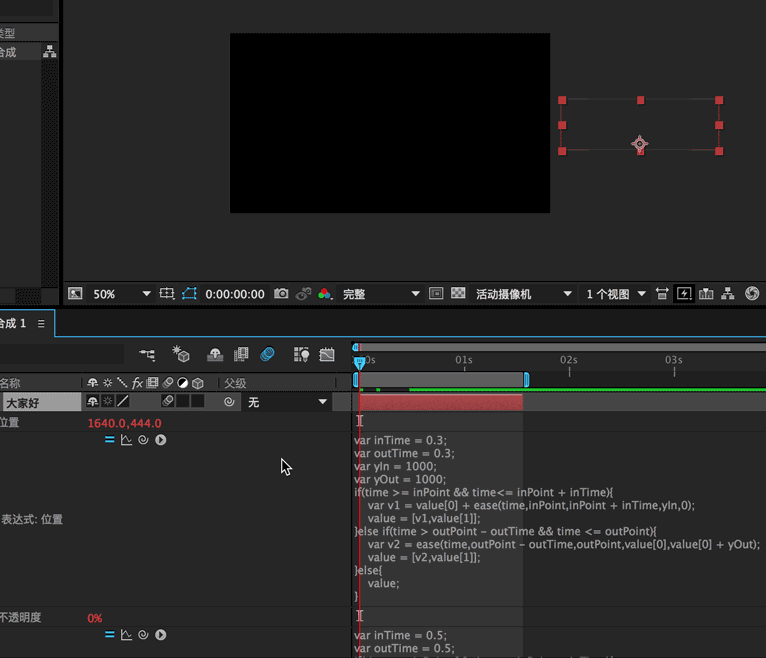This screenshot has height=658, width=766.
Task: Click the fx effects column header
Action: coord(137,383)
